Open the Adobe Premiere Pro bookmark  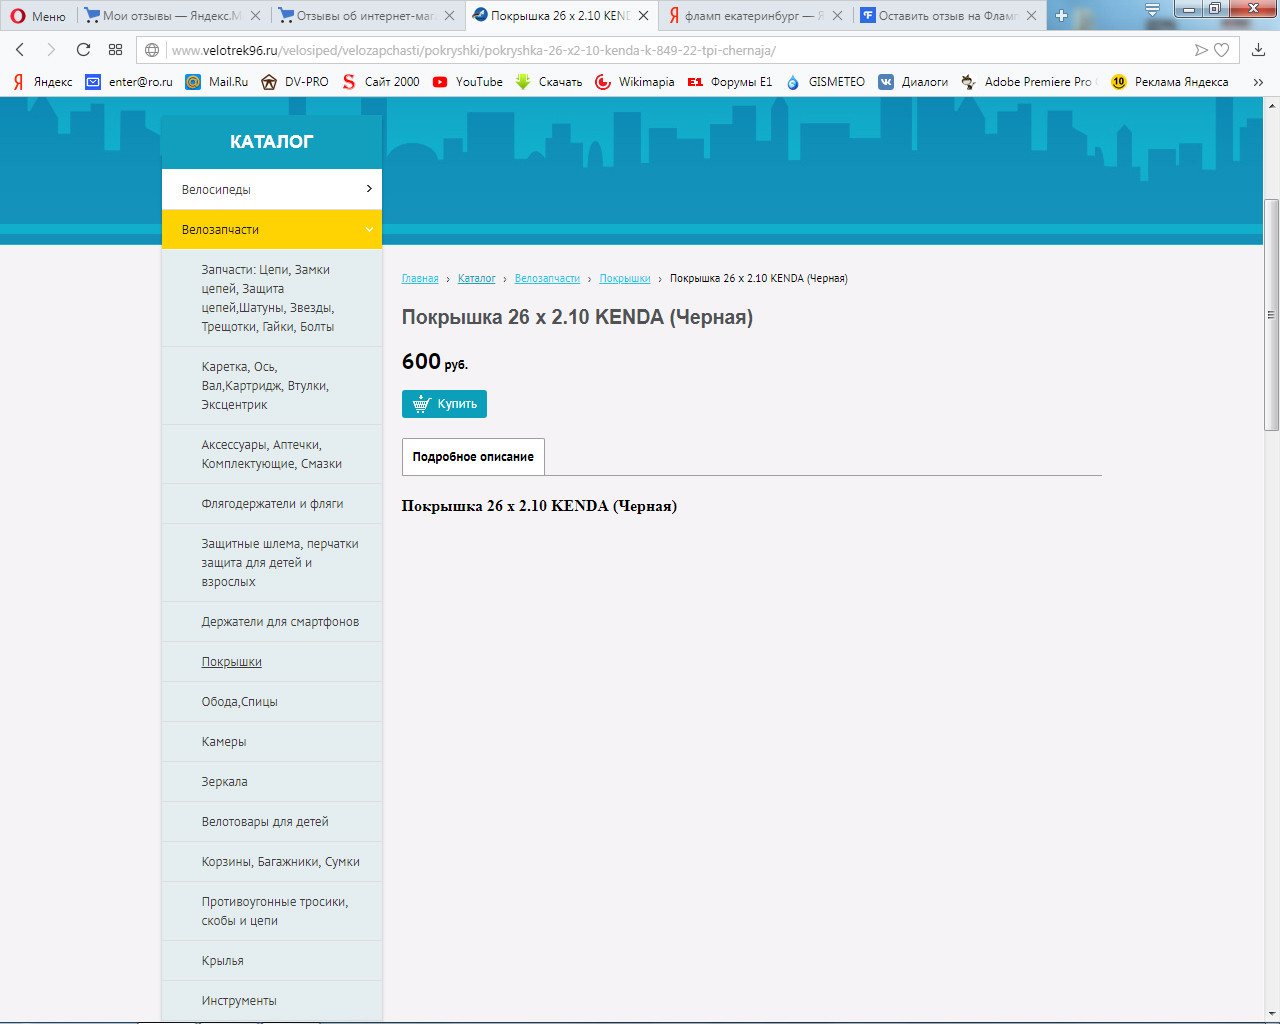1029,82
